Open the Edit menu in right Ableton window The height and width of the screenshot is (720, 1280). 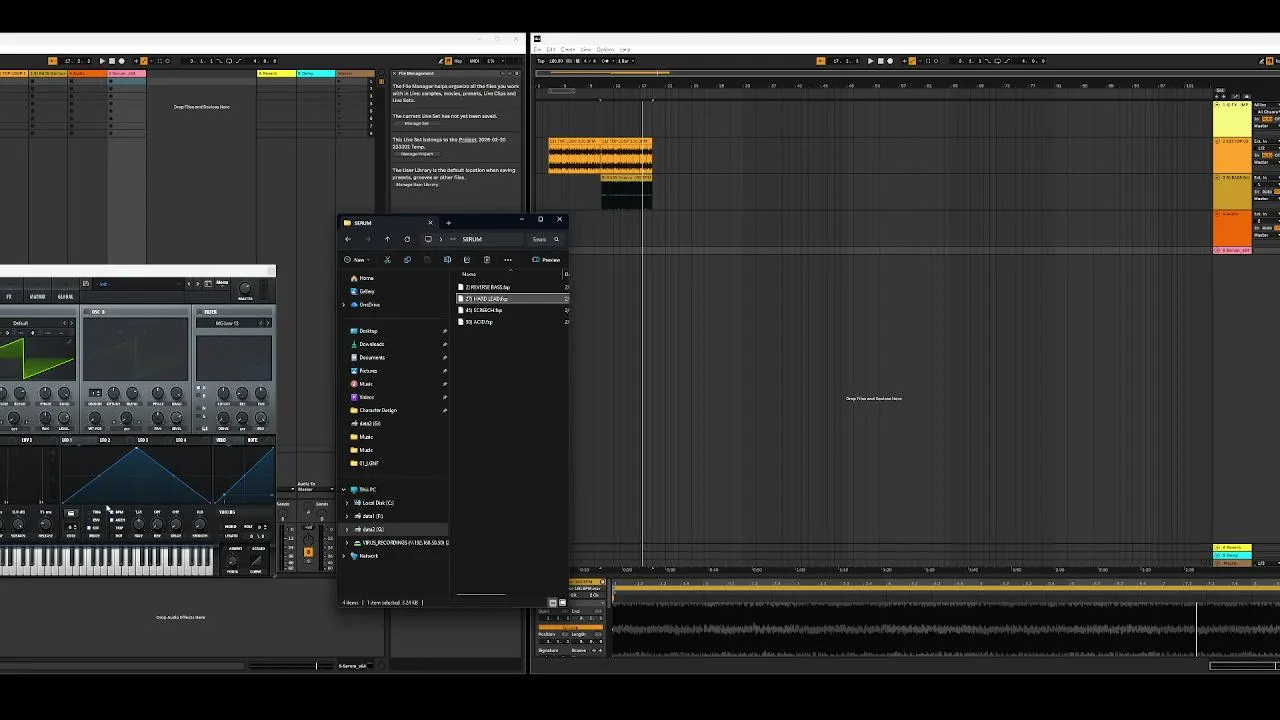(551, 49)
